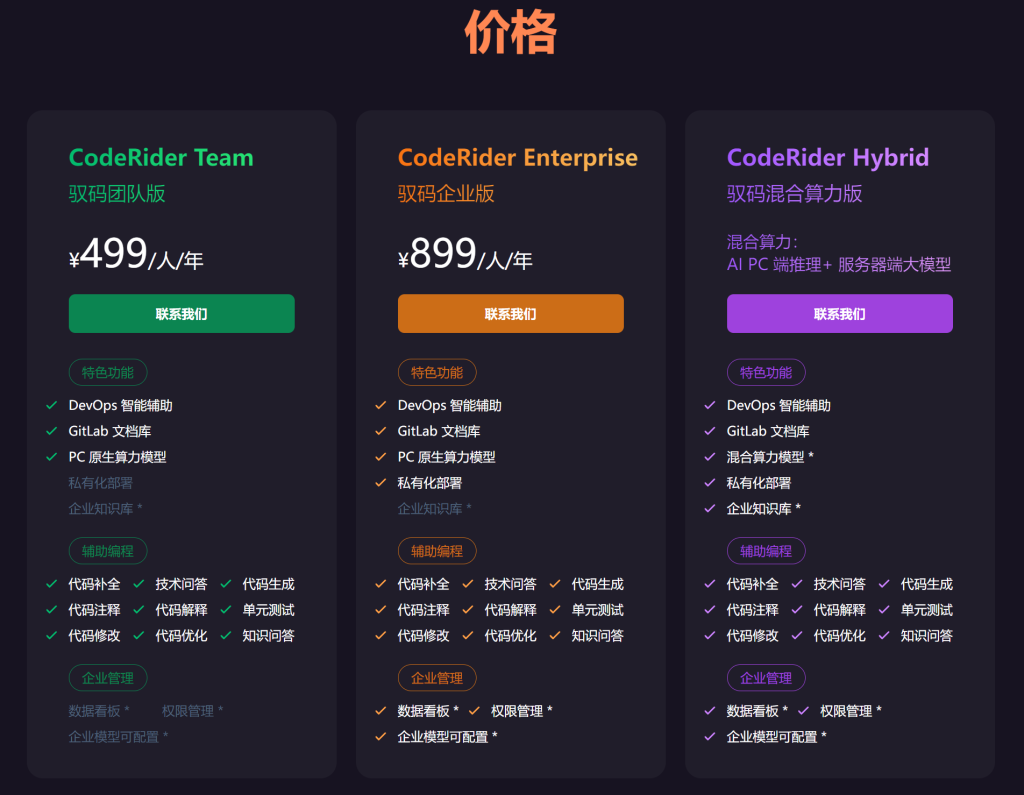Click the ¥899/人/年 price
Screen dimensions: 1024x795
click(466, 254)
